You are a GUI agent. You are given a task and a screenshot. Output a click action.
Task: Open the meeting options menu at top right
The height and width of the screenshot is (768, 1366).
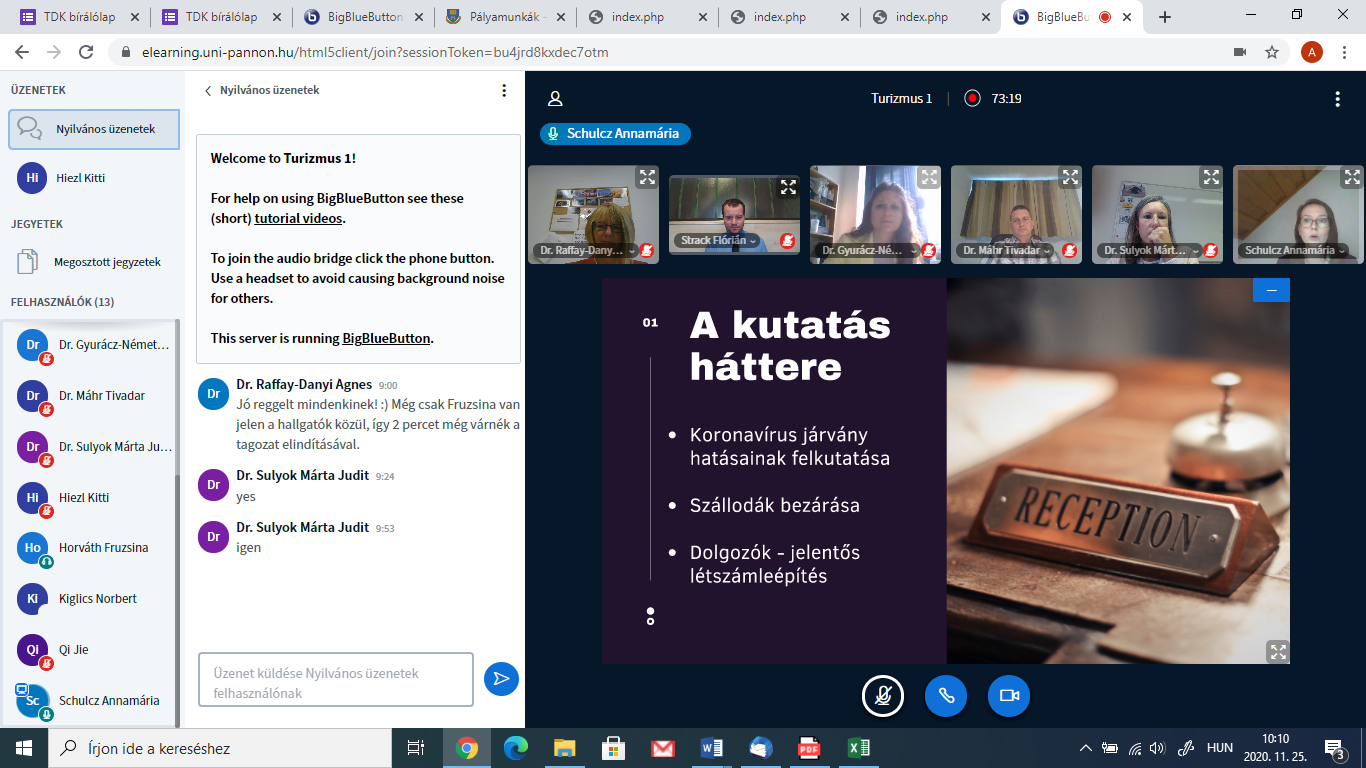[1337, 99]
